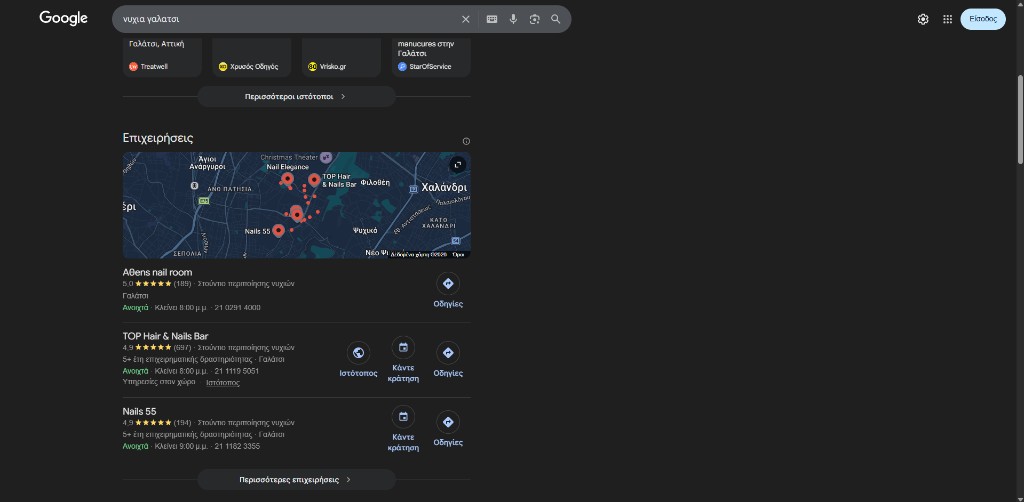This screenshot has height=502, width=1024.
Task: Click the Google logo
Action: coord(63,19)
